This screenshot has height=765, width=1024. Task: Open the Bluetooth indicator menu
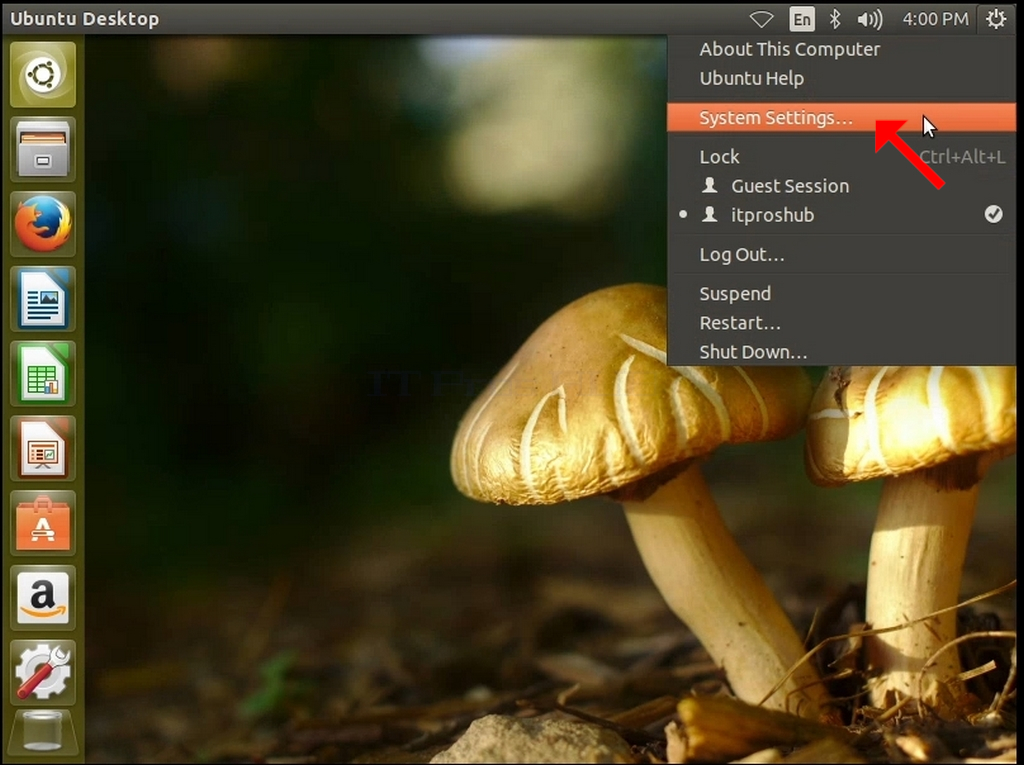tap(835, 19)
